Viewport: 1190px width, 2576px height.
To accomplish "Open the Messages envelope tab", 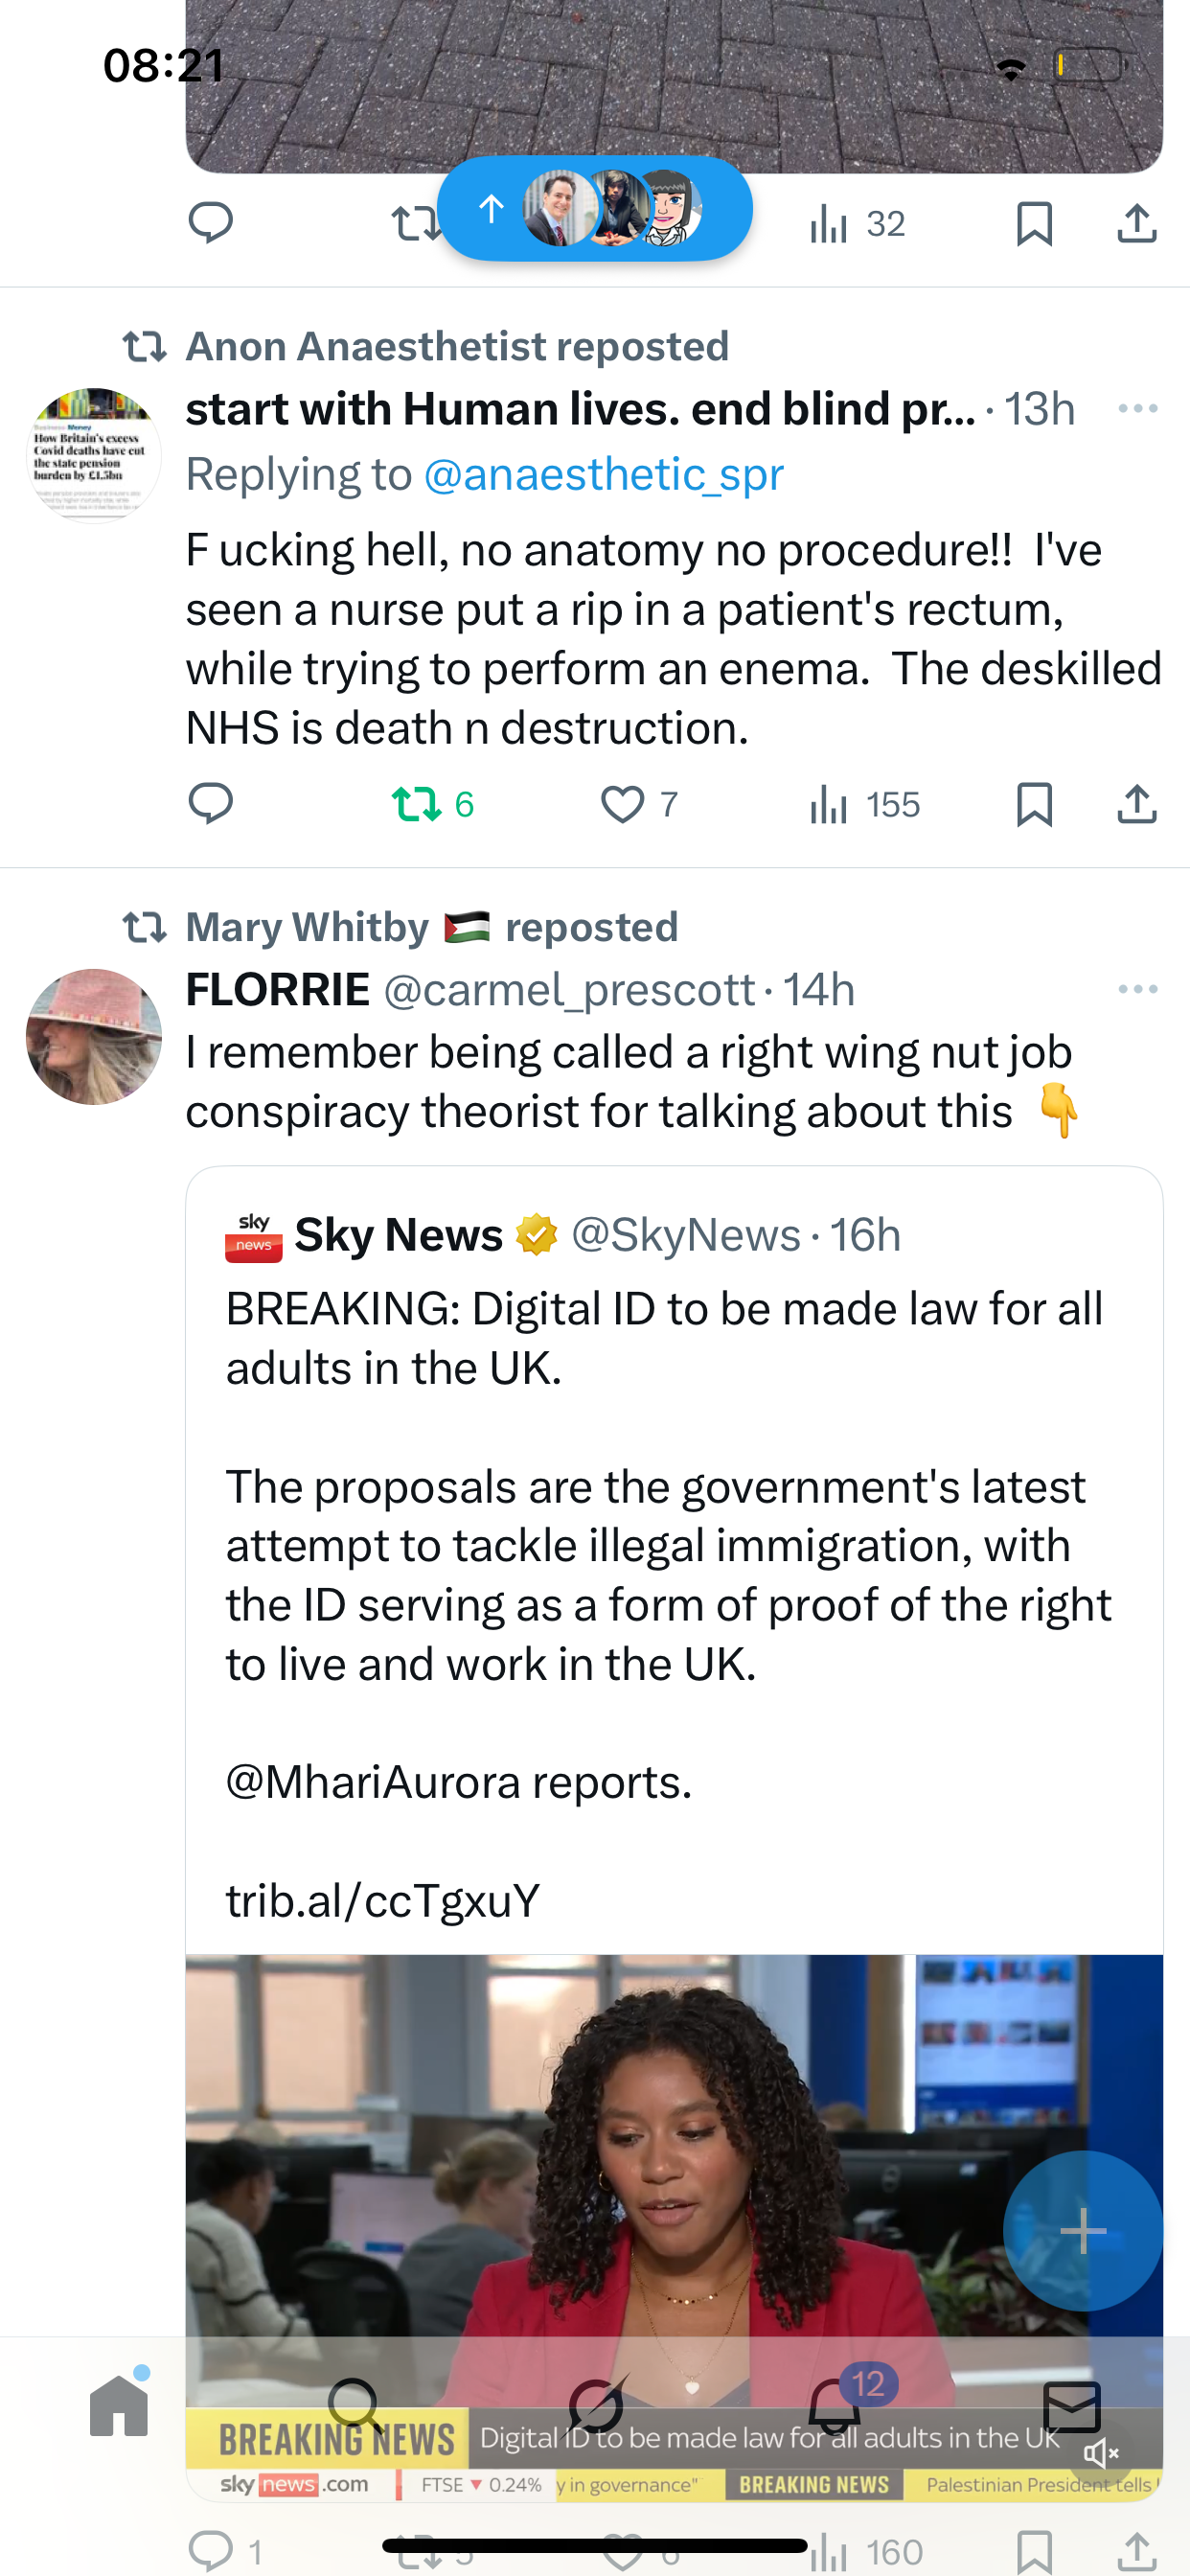I will [1071, 2404].
